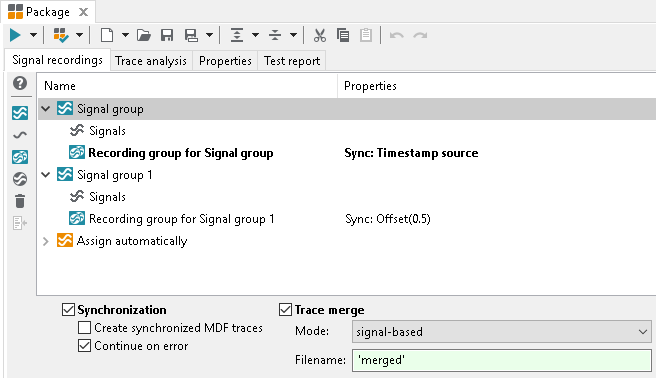
Task: Click the expand all icon
Action: pos(237,35)
